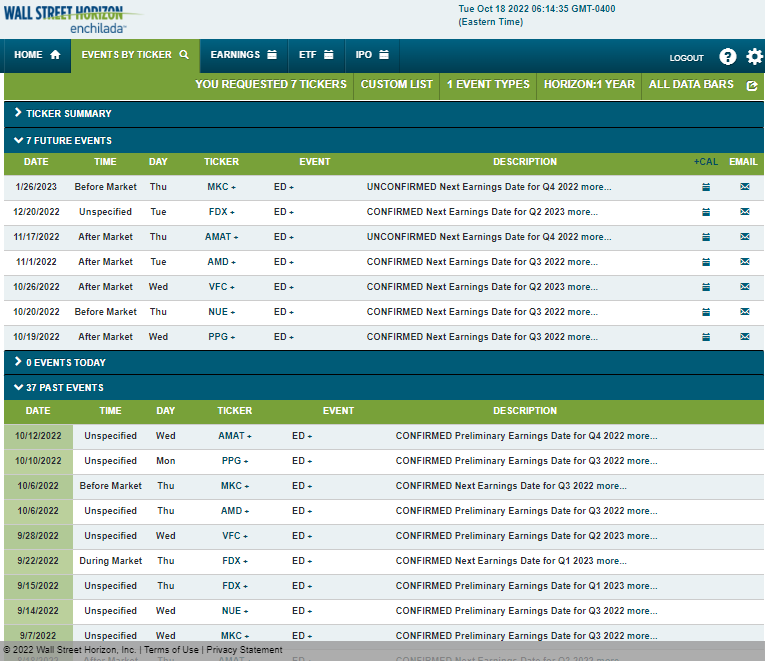
Task: Expand the 0 Events Today section
Action: [x=383, y=362]
